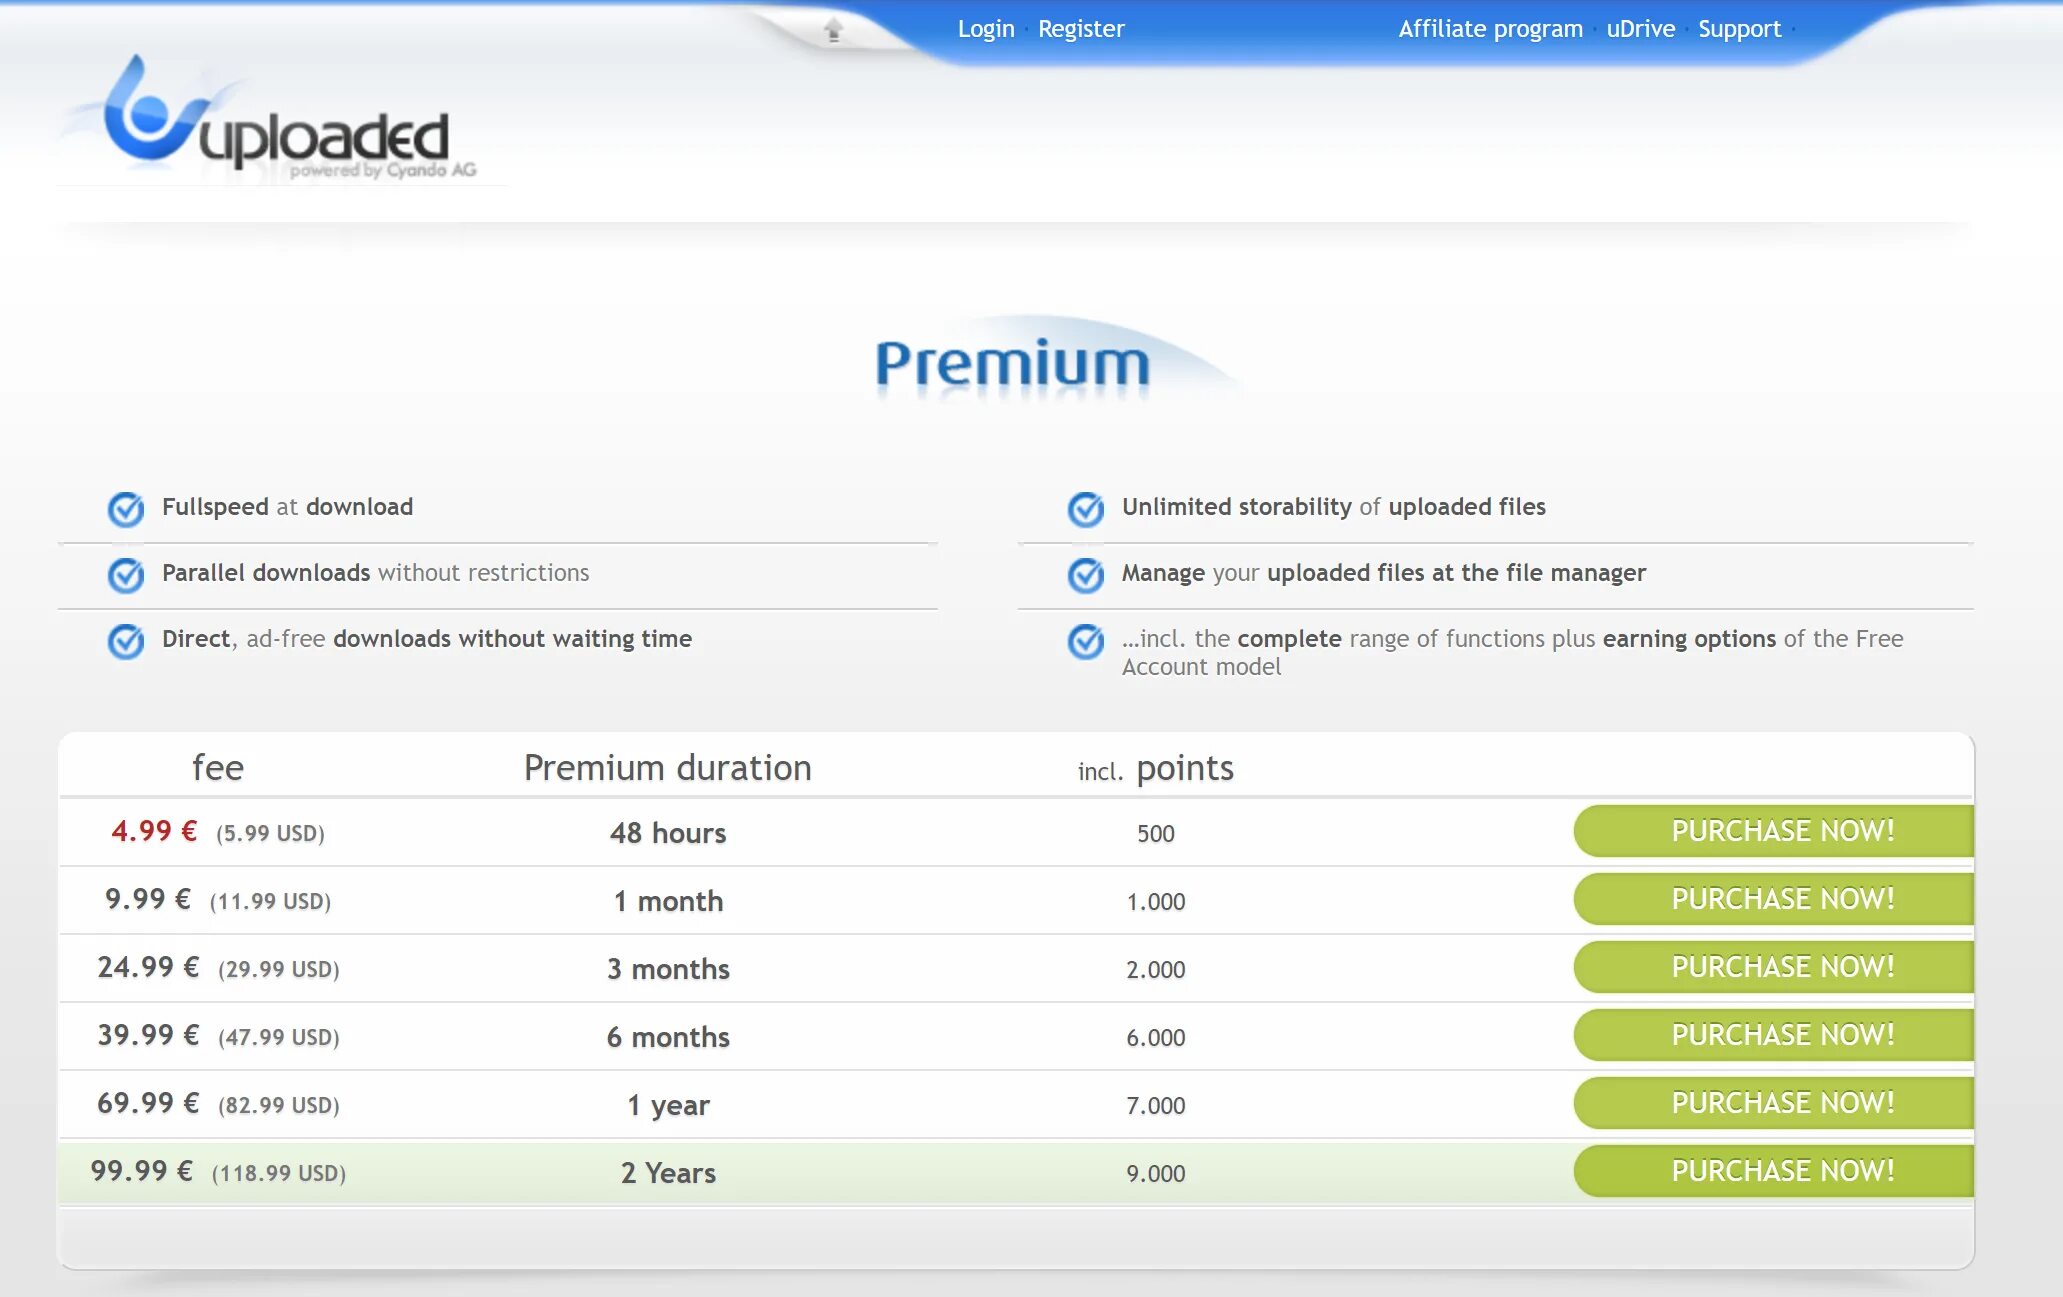
Task: Click checkmark icon beside complete range of functions
Action: (1086, 641)
